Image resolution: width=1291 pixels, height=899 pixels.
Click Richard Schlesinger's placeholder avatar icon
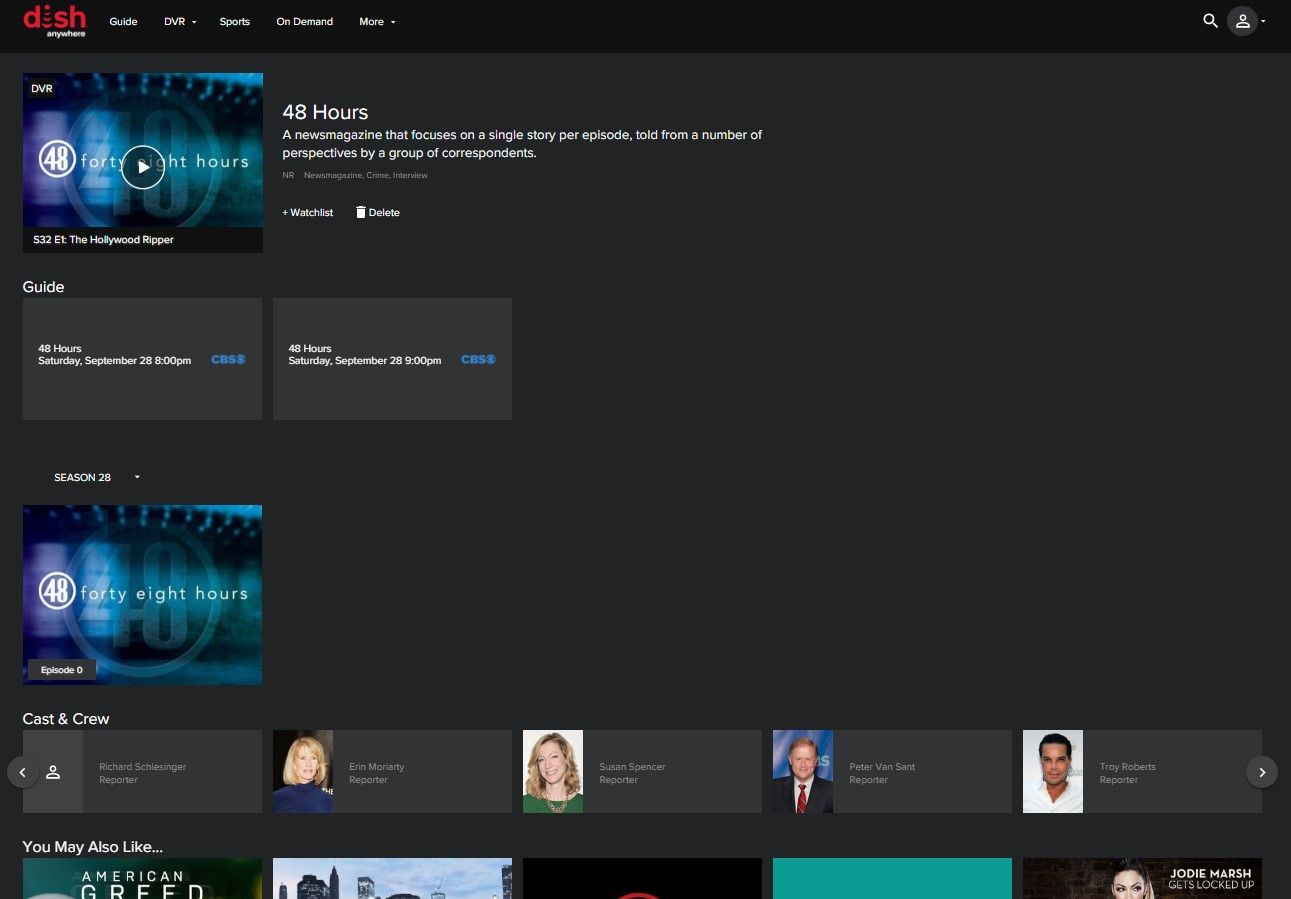coord(53,772)
